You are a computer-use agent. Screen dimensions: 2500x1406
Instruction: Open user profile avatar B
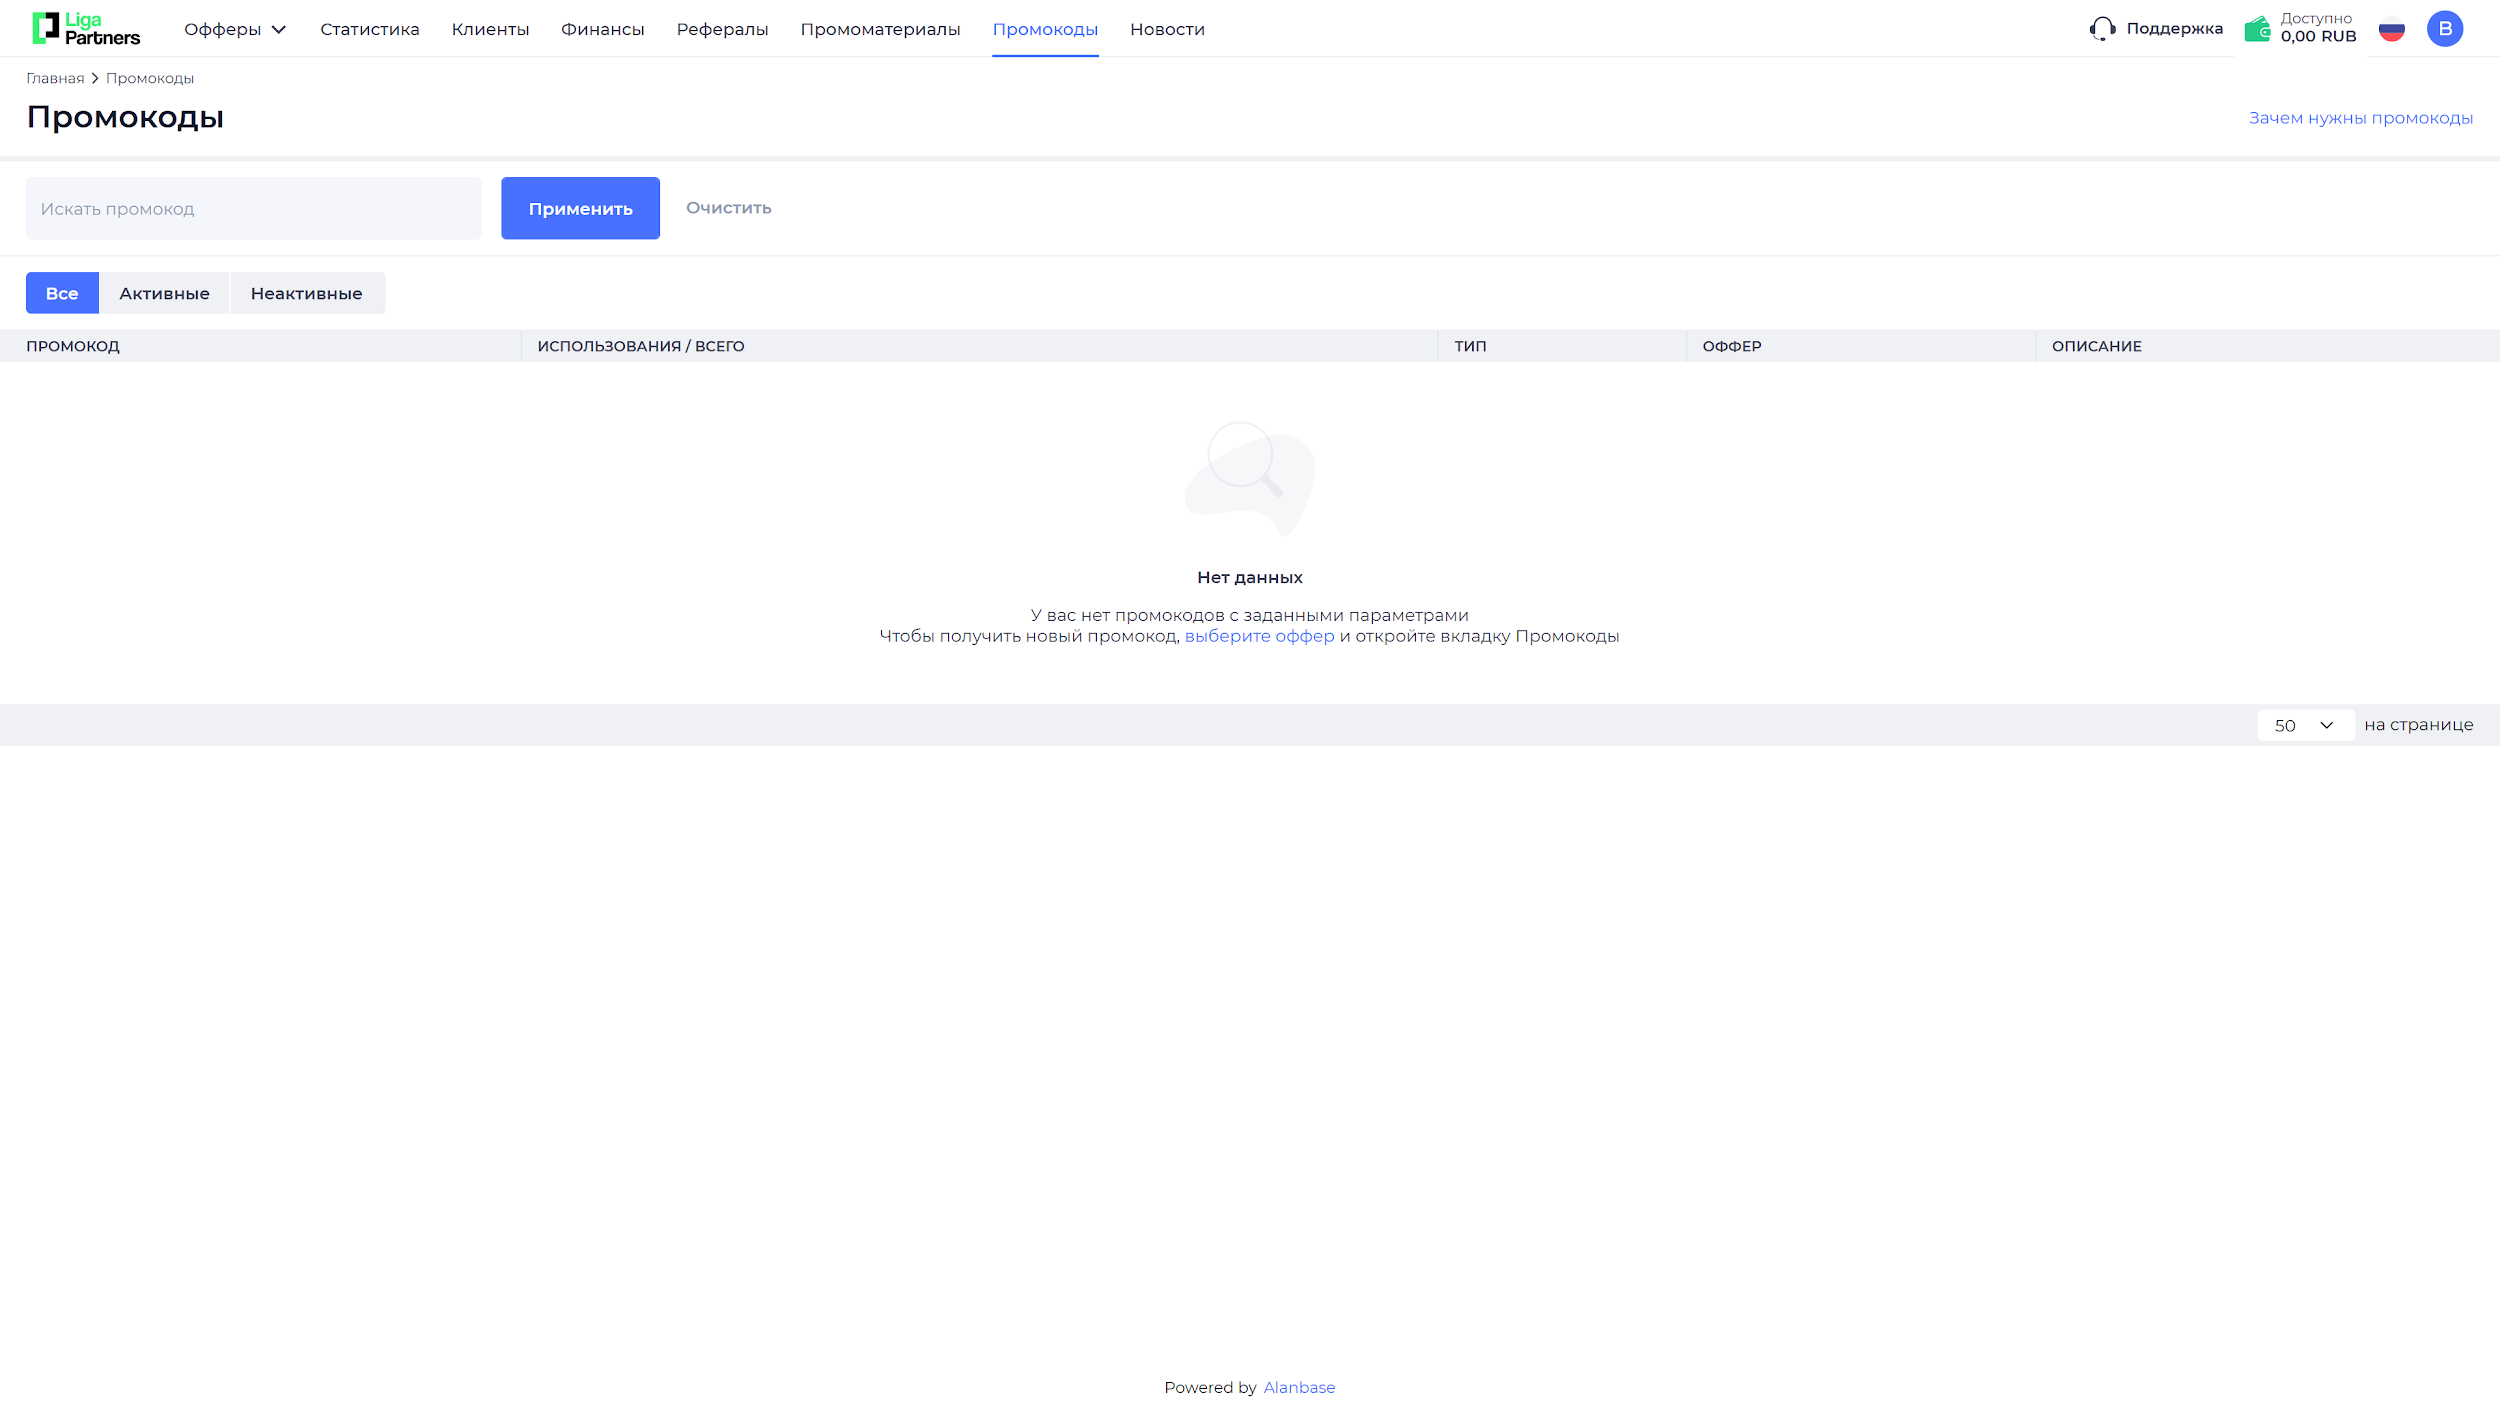[2444, 29]
